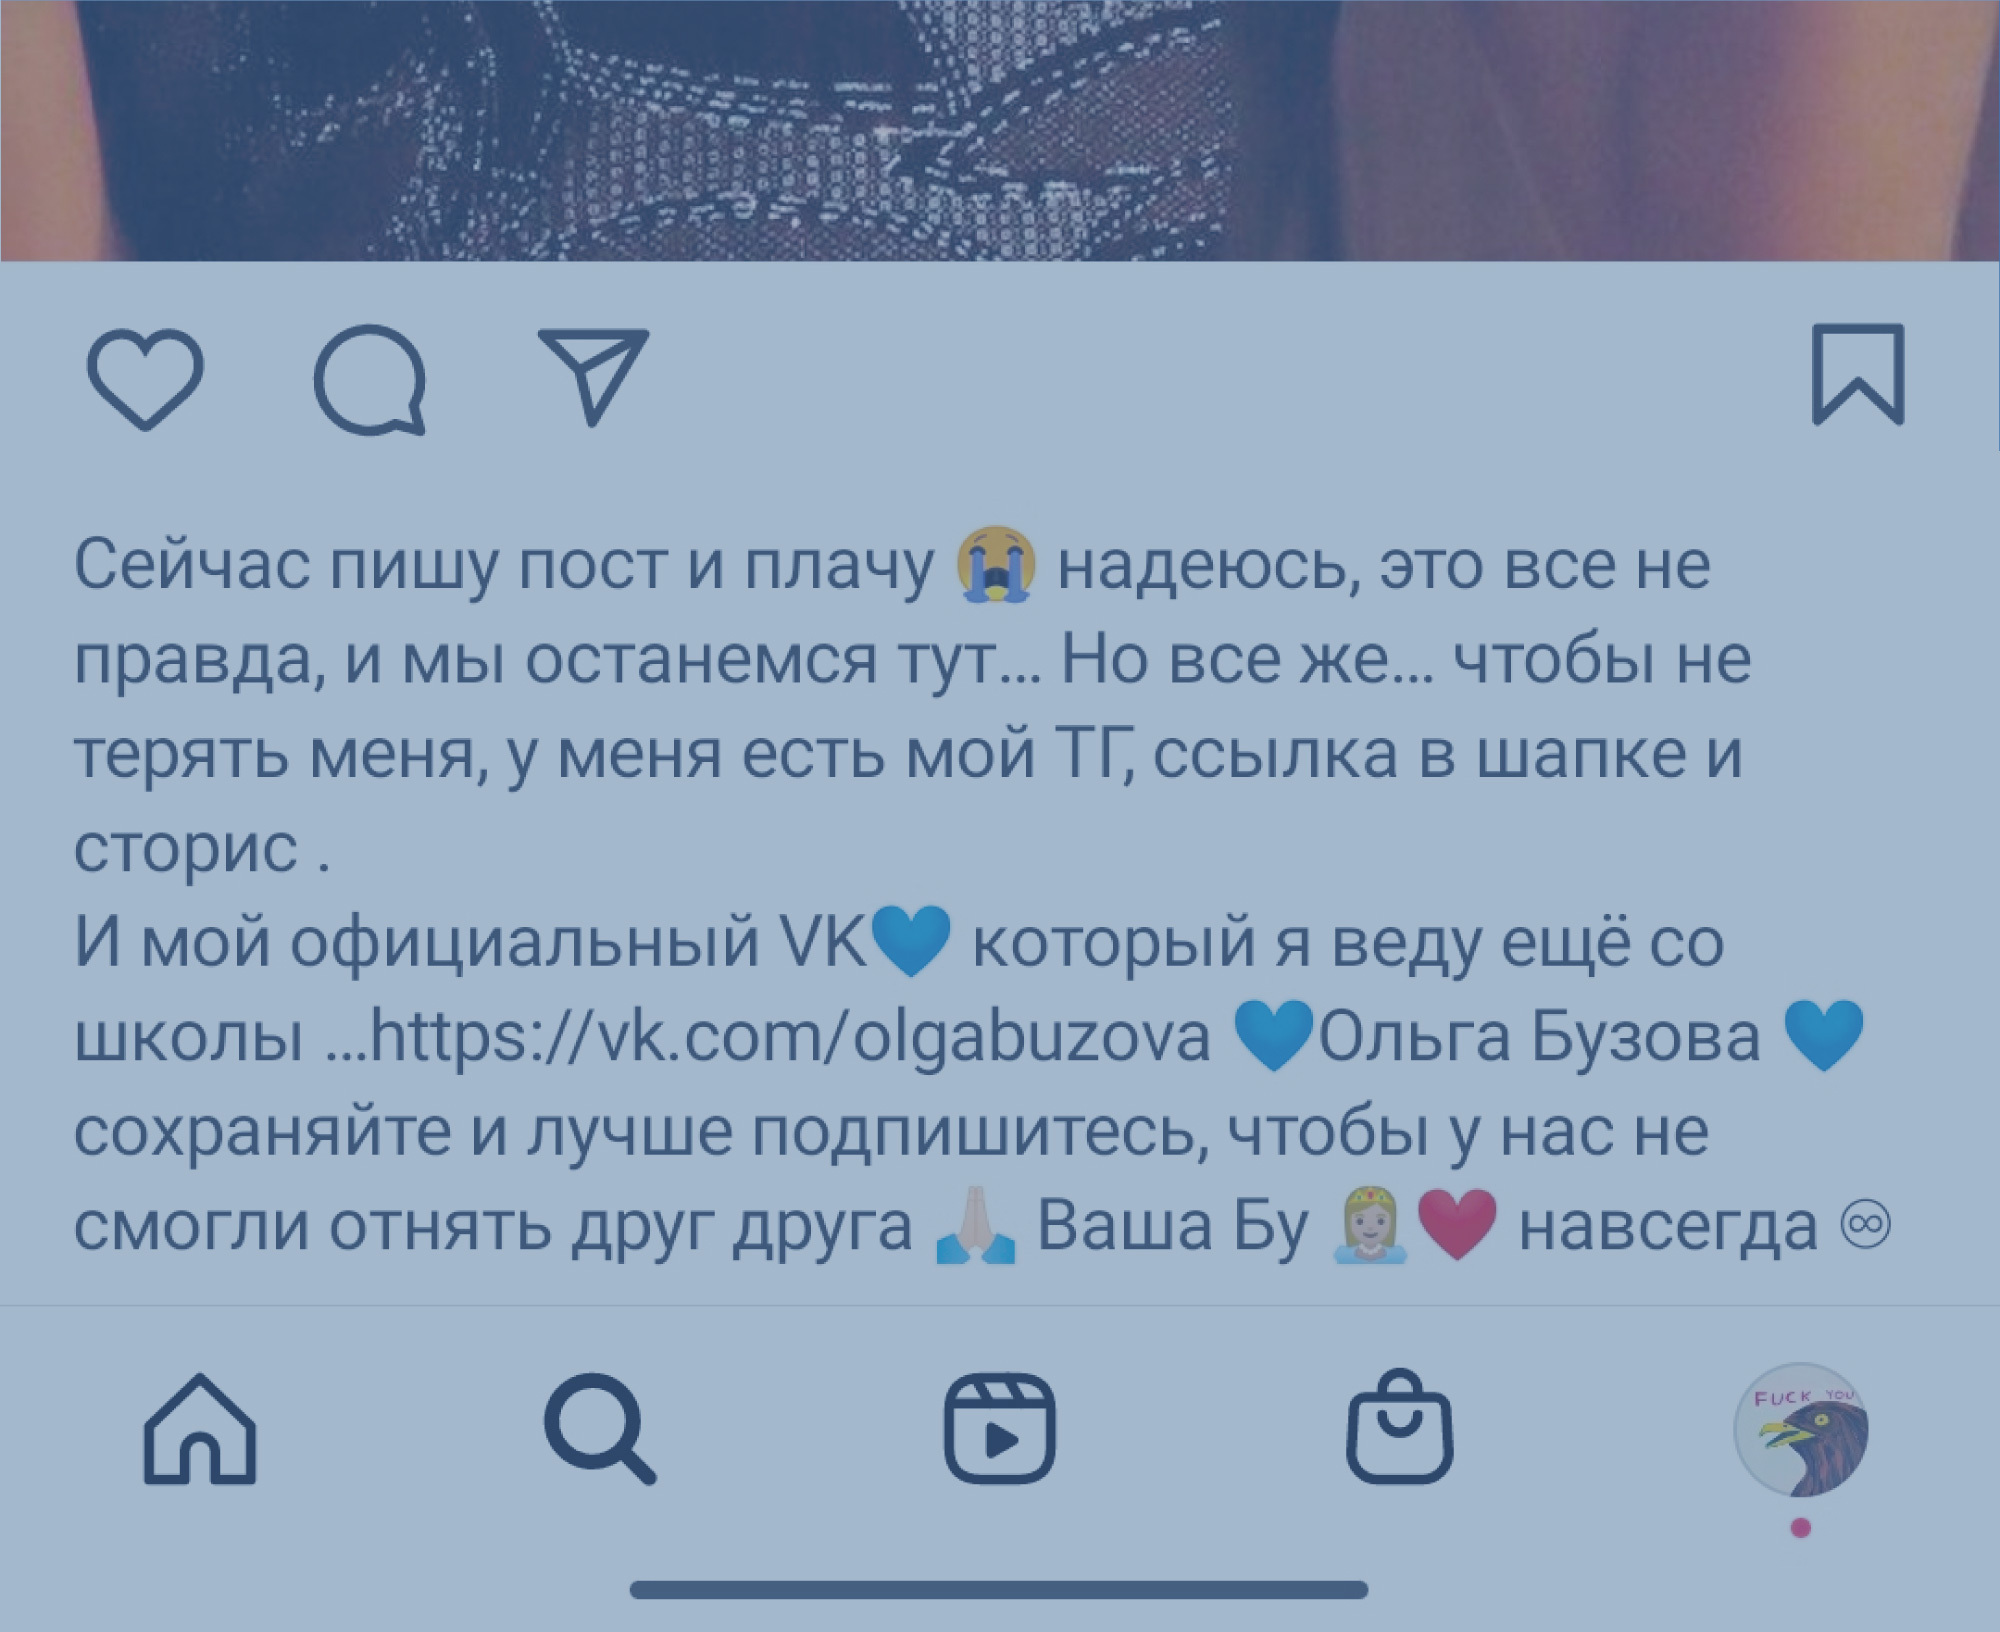Open the Search tab
The width and height of the screenshot is (2000, 1632).
point(600,1429)
